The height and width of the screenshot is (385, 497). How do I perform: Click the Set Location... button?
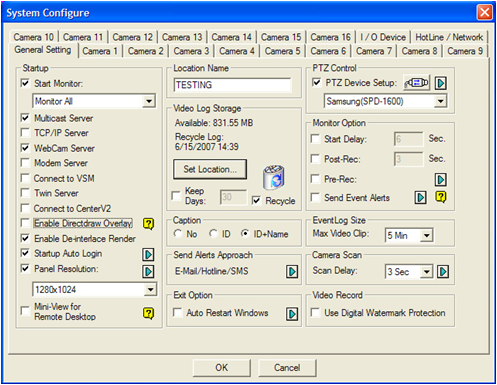[x=210, y=169]
